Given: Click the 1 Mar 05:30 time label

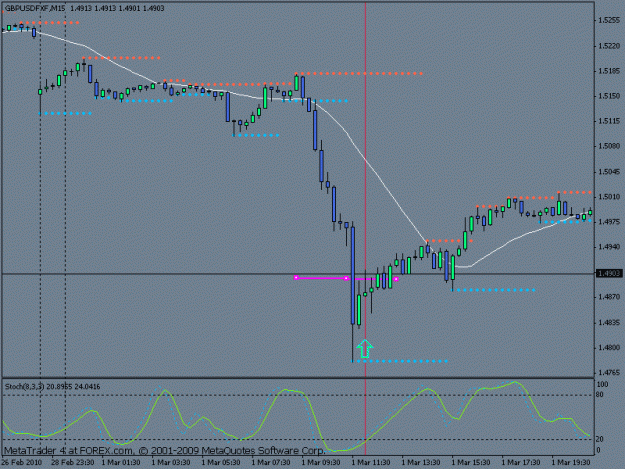Looking at the screenshot, I should tap(221, 463).
